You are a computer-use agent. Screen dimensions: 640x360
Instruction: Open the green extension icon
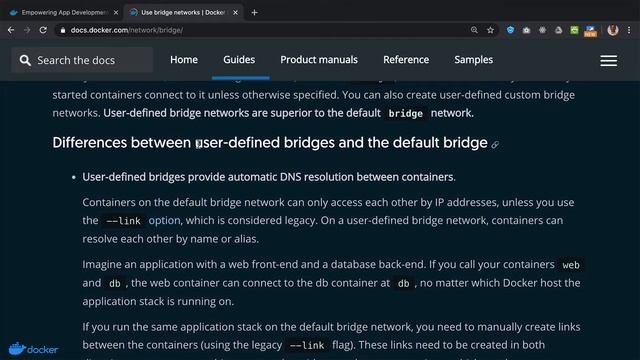[574, 30]
